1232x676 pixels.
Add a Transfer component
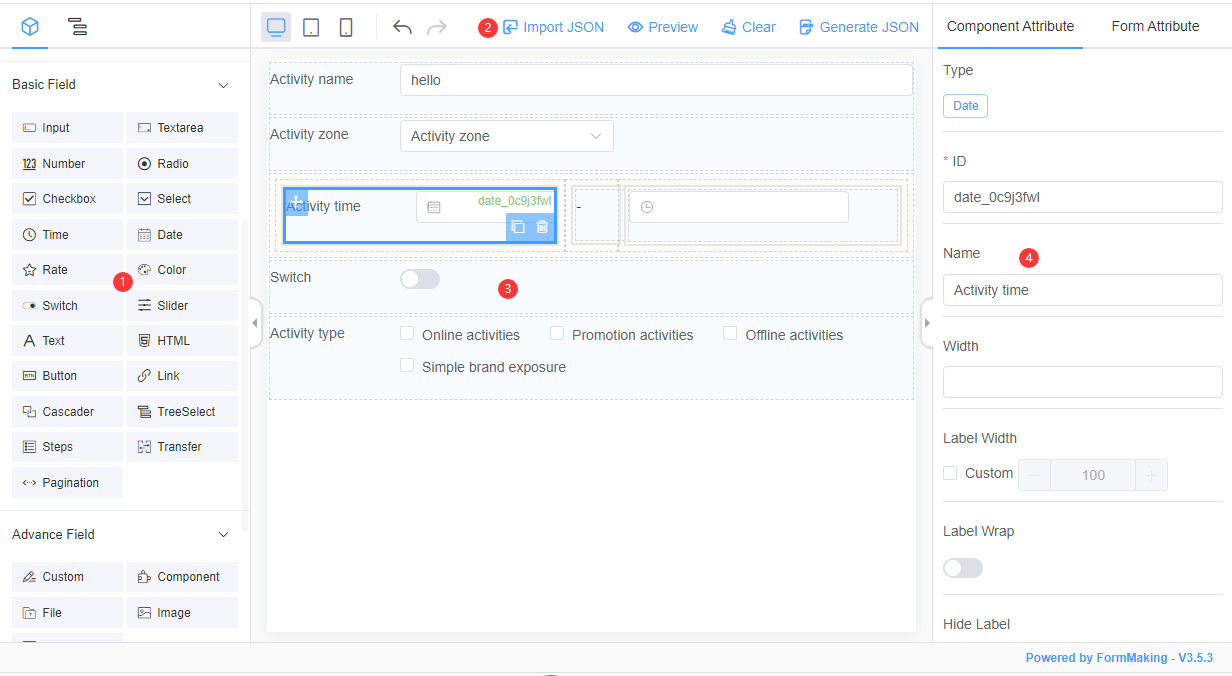pyautogui.click(x=182, y=447)
